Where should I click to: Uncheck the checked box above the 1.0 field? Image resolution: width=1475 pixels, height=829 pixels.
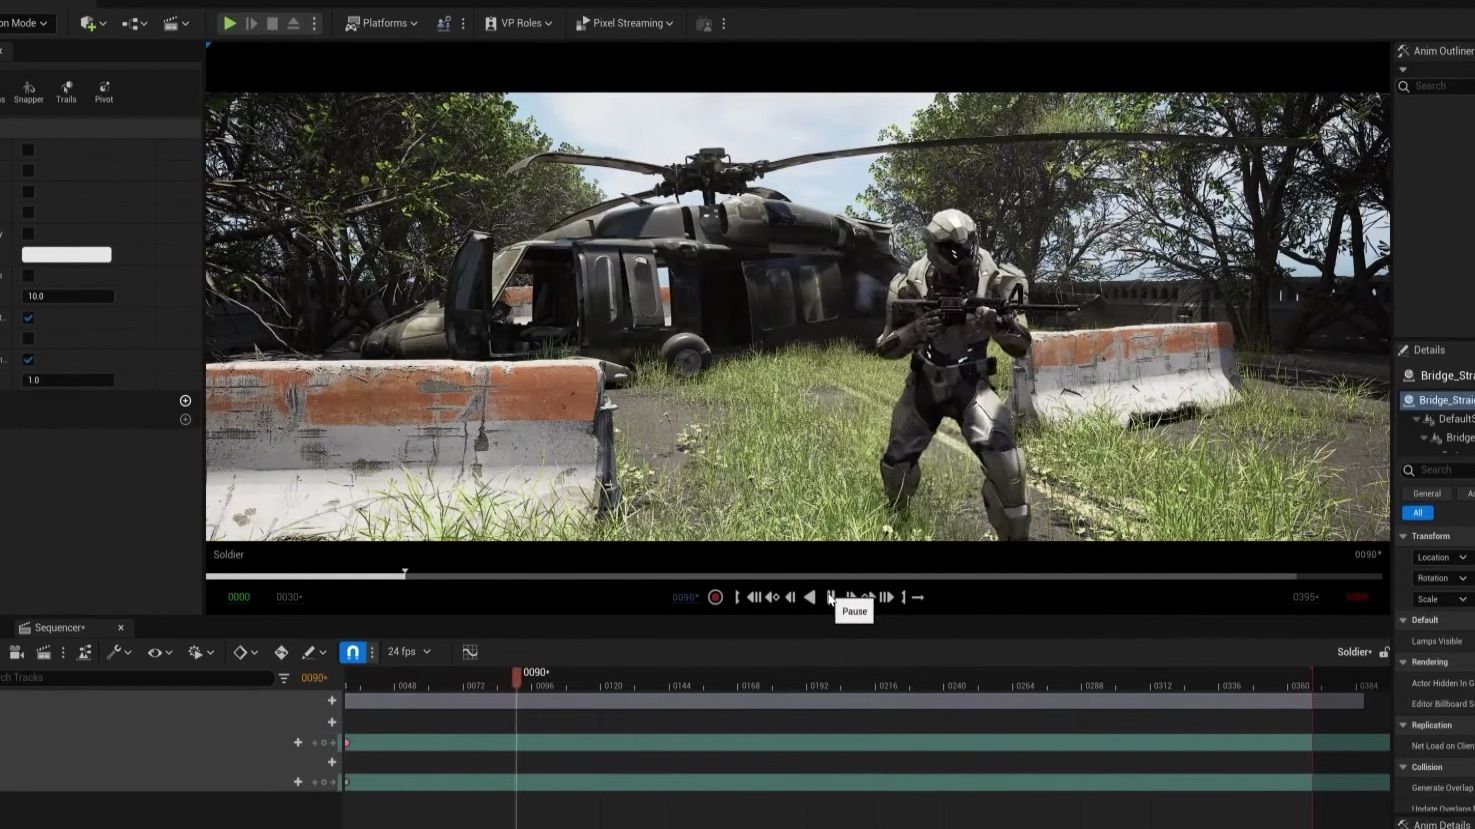[28, 359]
